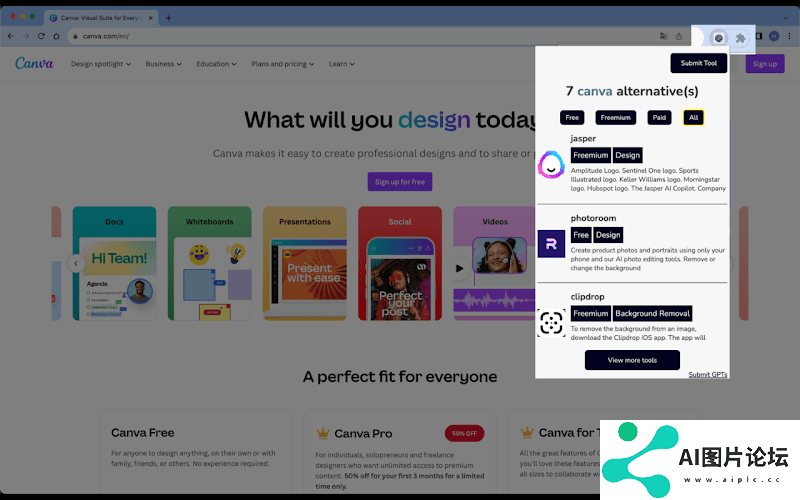This screenshot has height=500, width=800.
Task: Click the purple Sign up button
Action: point(765,64)
